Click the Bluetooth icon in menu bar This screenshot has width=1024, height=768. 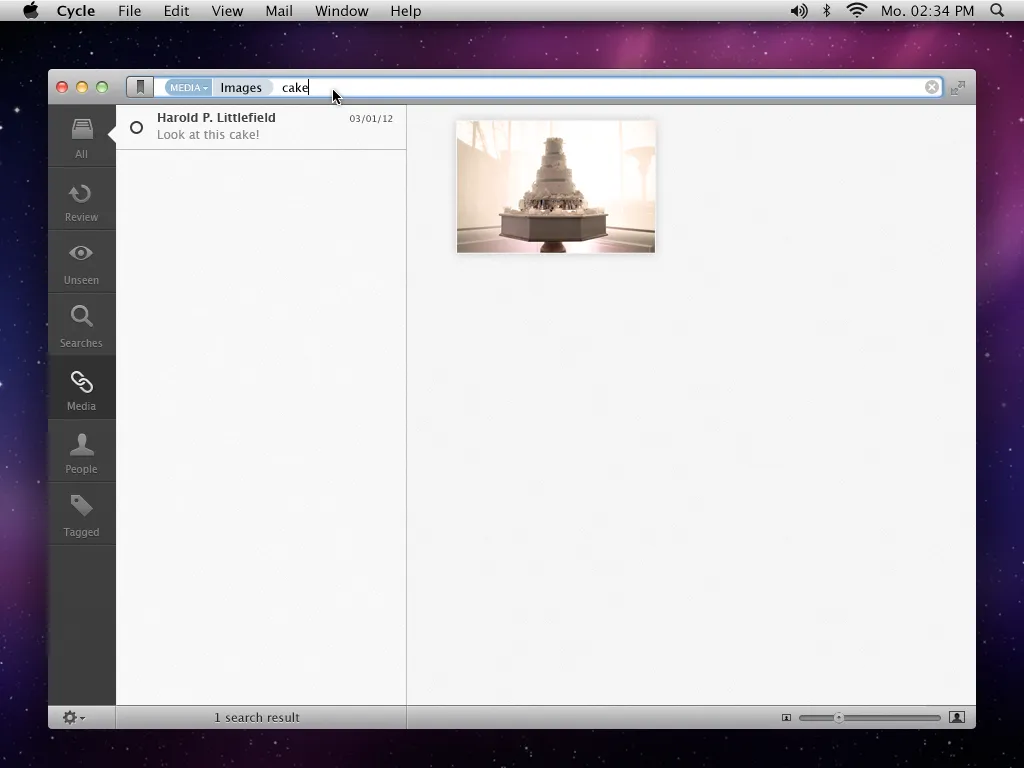[x=826, y=10]
